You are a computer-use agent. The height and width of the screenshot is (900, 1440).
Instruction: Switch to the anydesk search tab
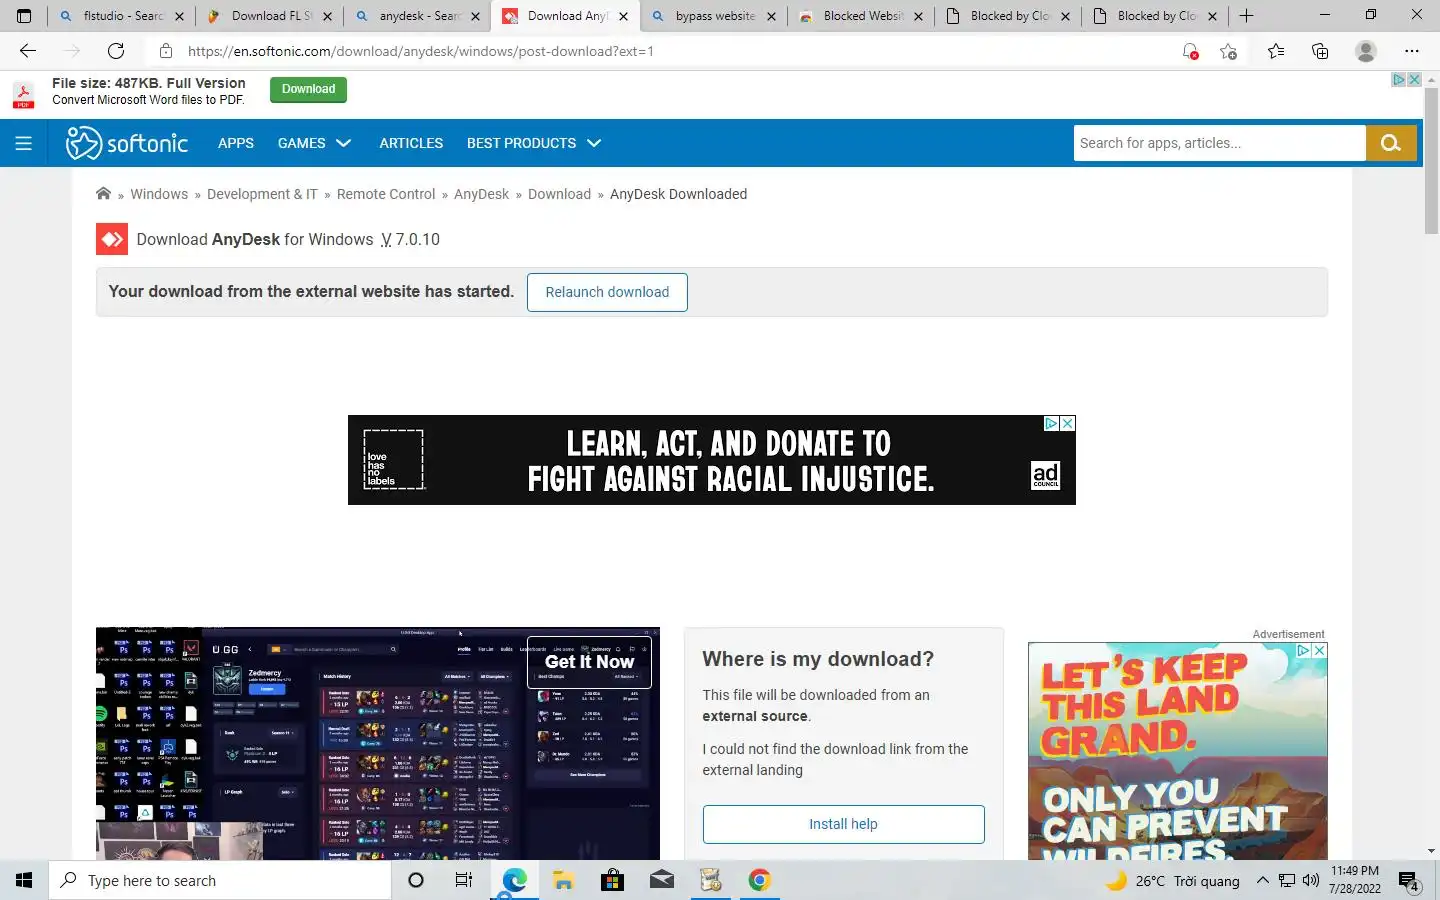(x=418, y=16)
